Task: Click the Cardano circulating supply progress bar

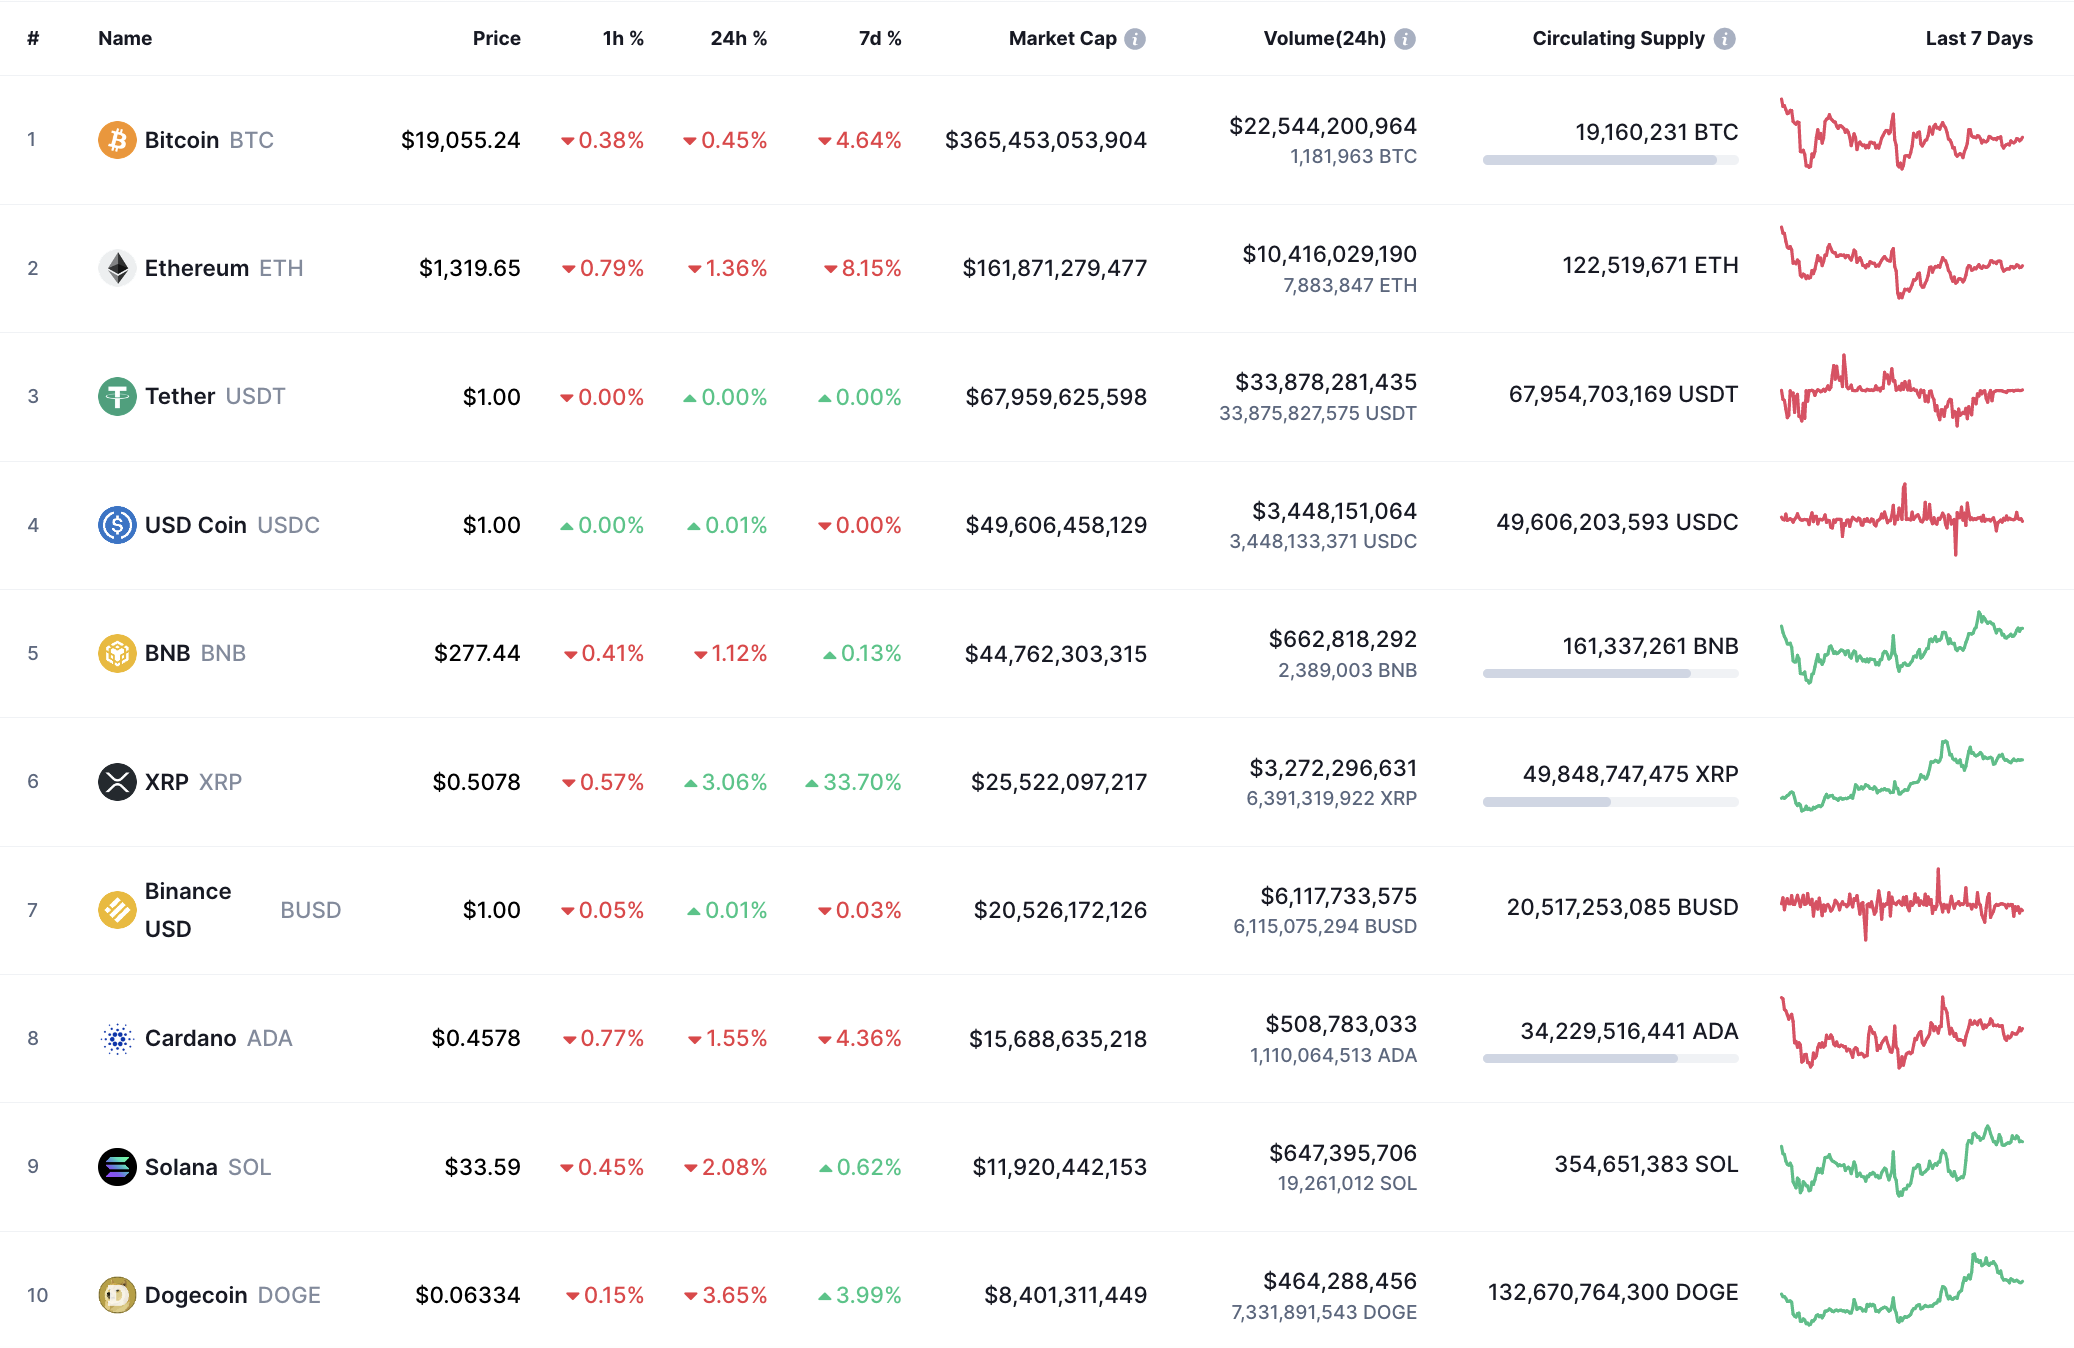Action: click(1610, 1057)
